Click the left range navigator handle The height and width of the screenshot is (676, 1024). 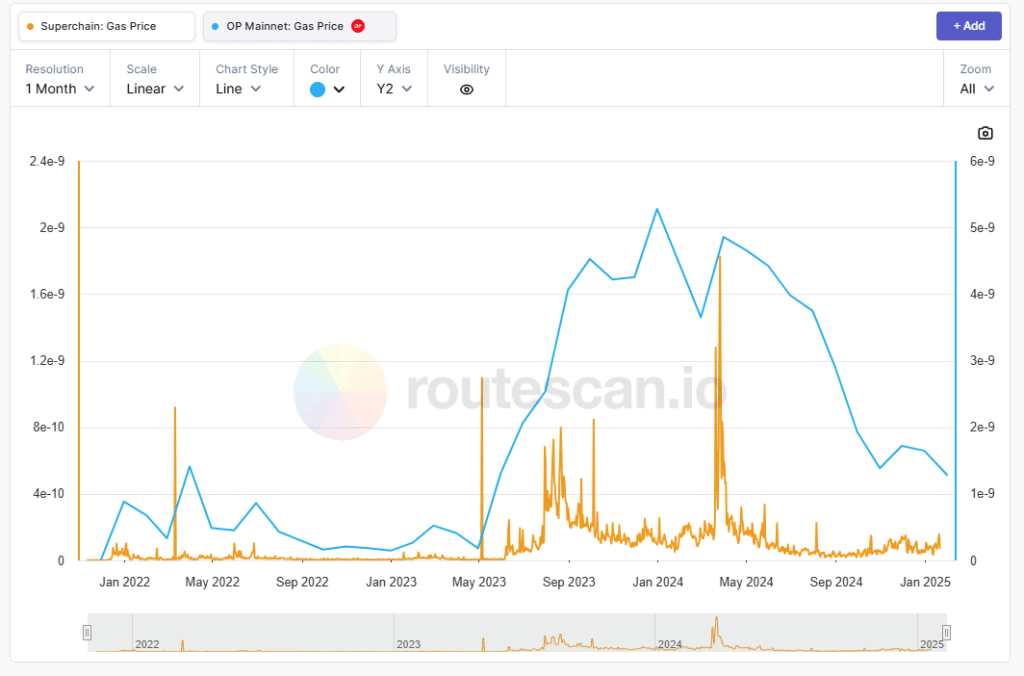pos(88,632)
